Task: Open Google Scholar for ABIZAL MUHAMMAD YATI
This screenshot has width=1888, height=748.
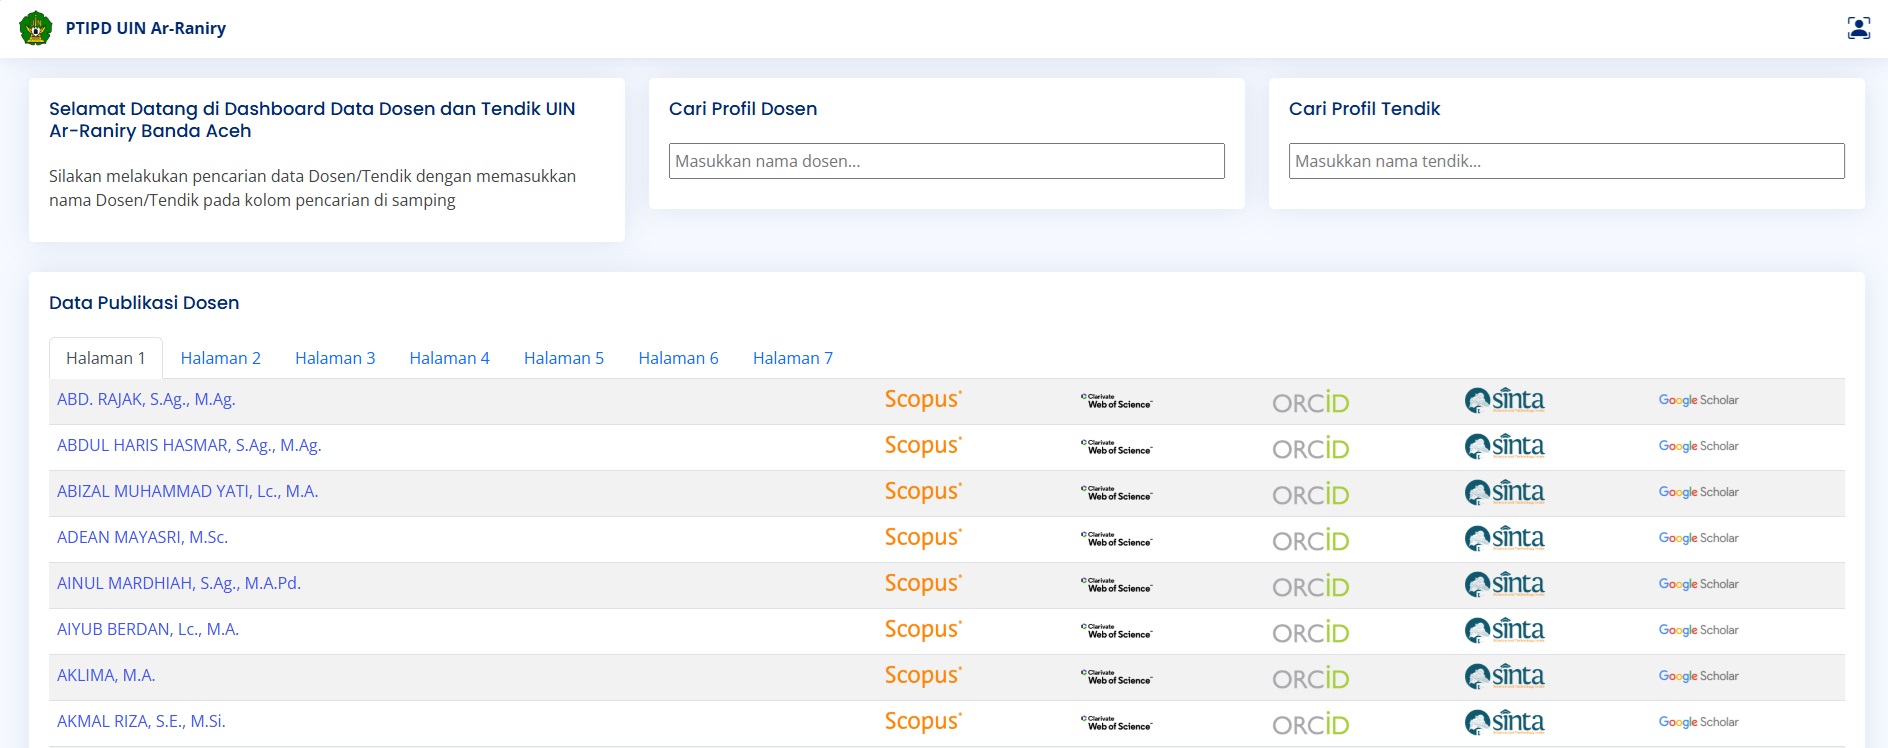Action: tap(1698, 492)
